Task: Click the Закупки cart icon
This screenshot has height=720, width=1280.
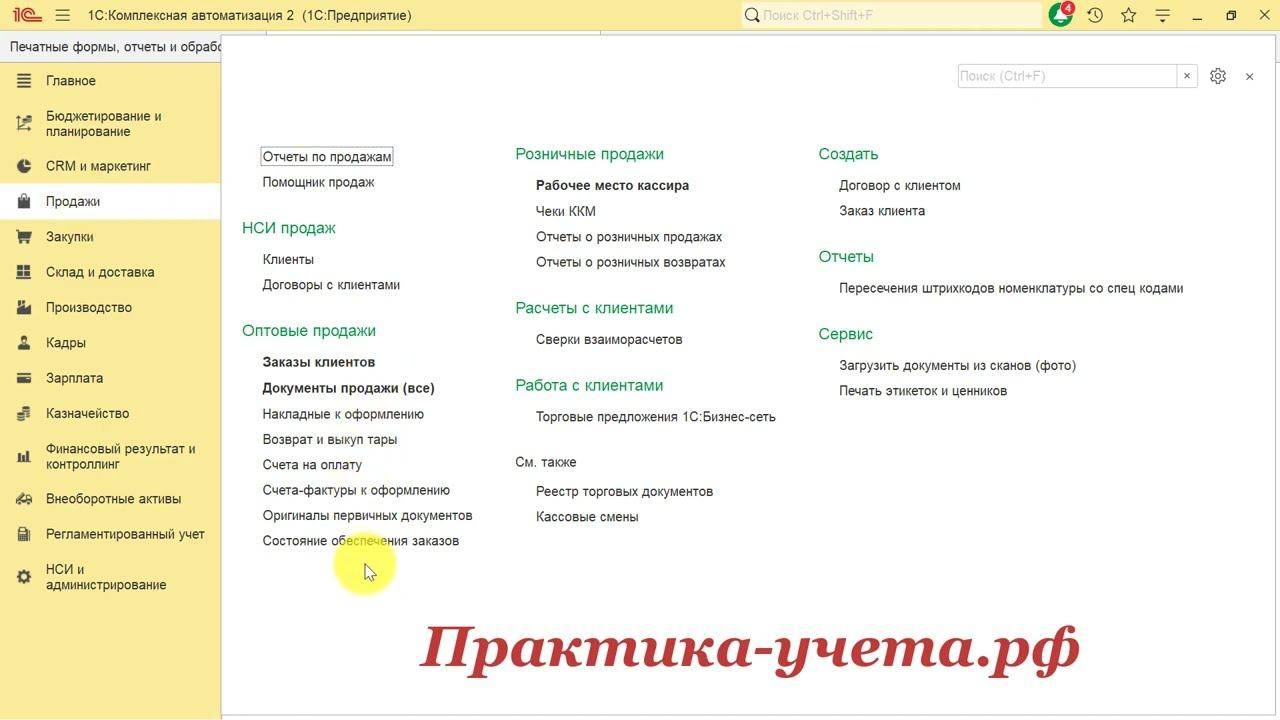Action: [24, 237]
